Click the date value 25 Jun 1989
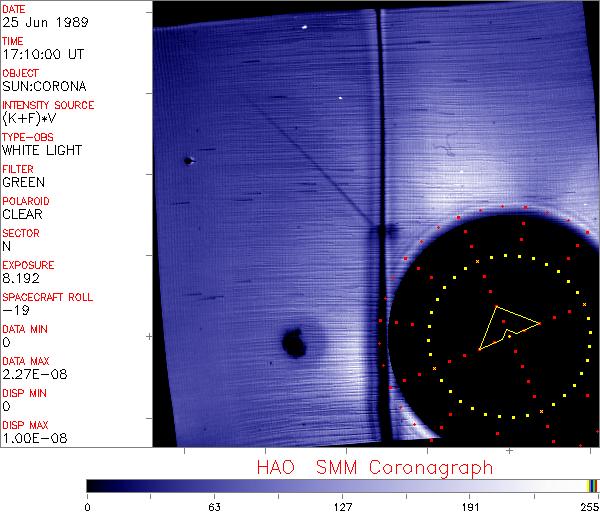The image size is (600, 512). [x=38, y=22]
